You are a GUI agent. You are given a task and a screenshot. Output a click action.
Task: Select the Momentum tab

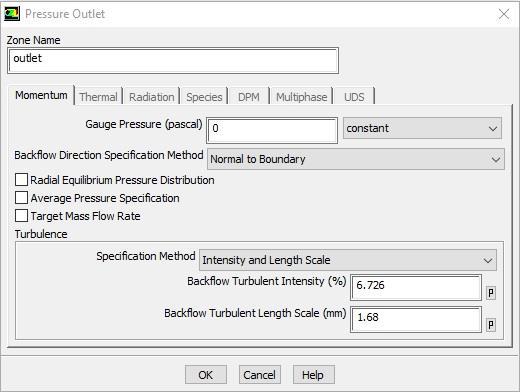point(41,95)
